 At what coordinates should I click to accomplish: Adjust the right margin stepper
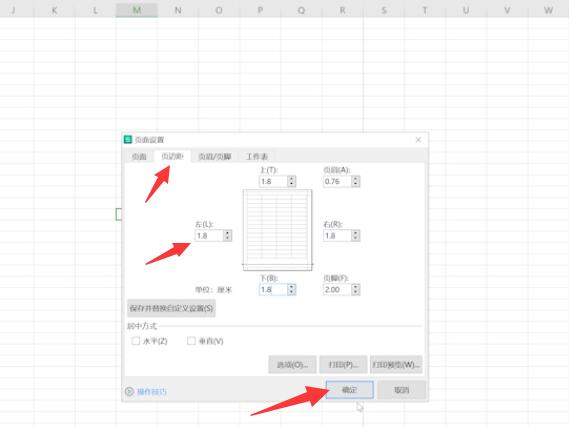tap(356, 235)
